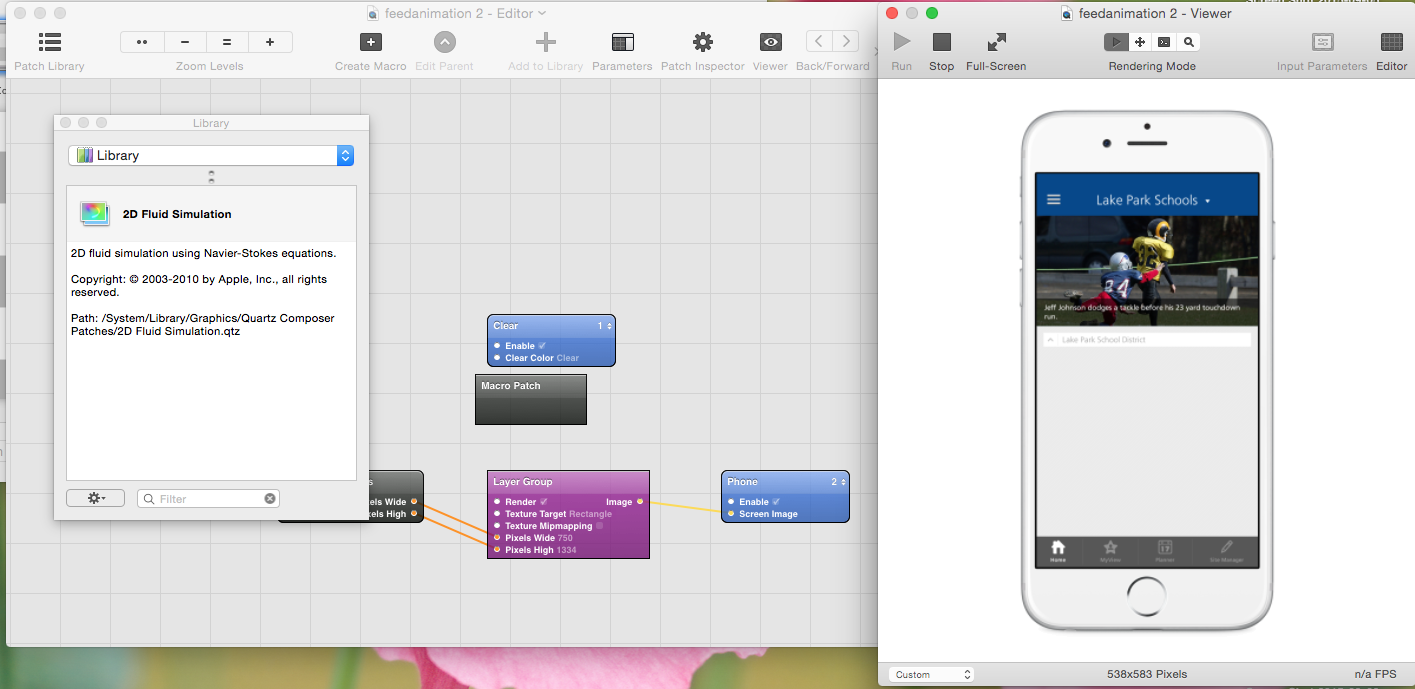Select the magnifier Rendering Mode segment
Screen dimensions: 1415x689
point(1188,42)
